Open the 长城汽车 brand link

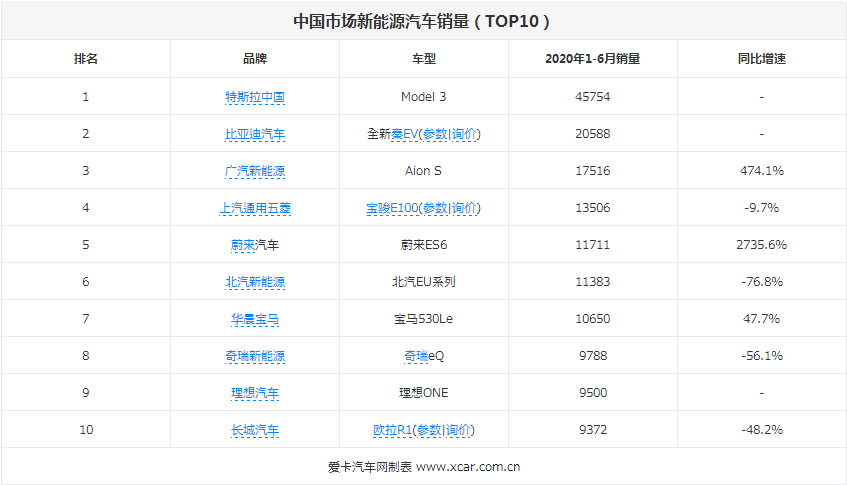point(255,430)
